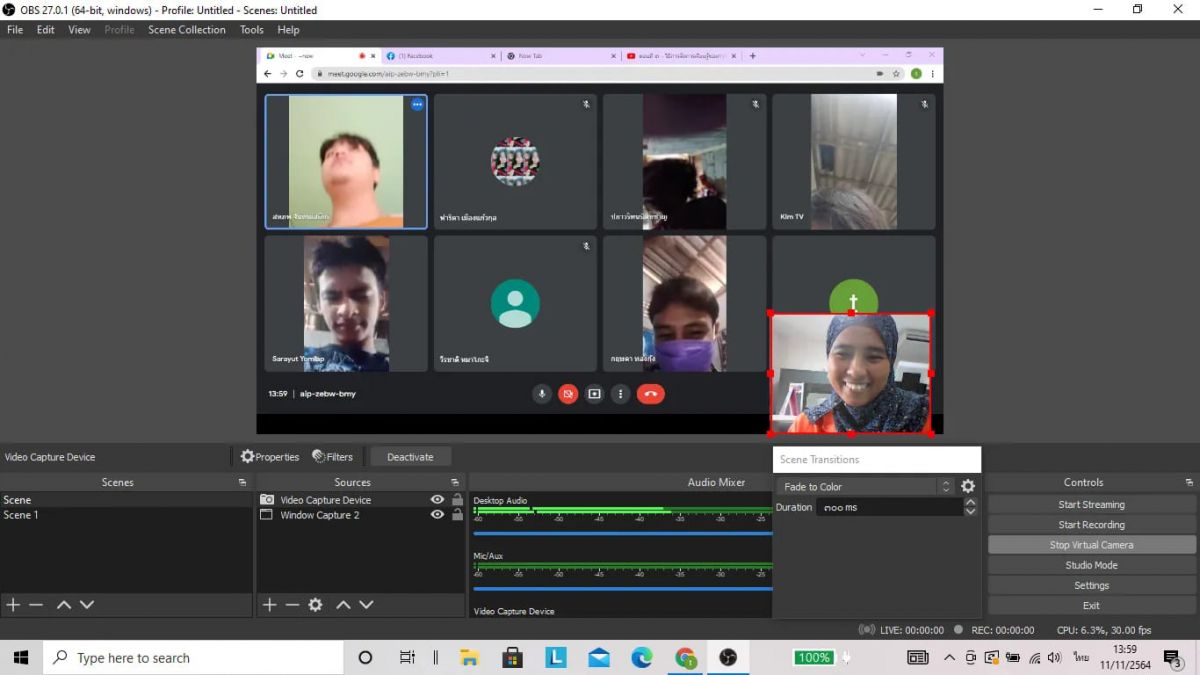Open the Scene Collection menu
Image resolution: width=1200 pixels, height=675 pixels.
(187, 30)
